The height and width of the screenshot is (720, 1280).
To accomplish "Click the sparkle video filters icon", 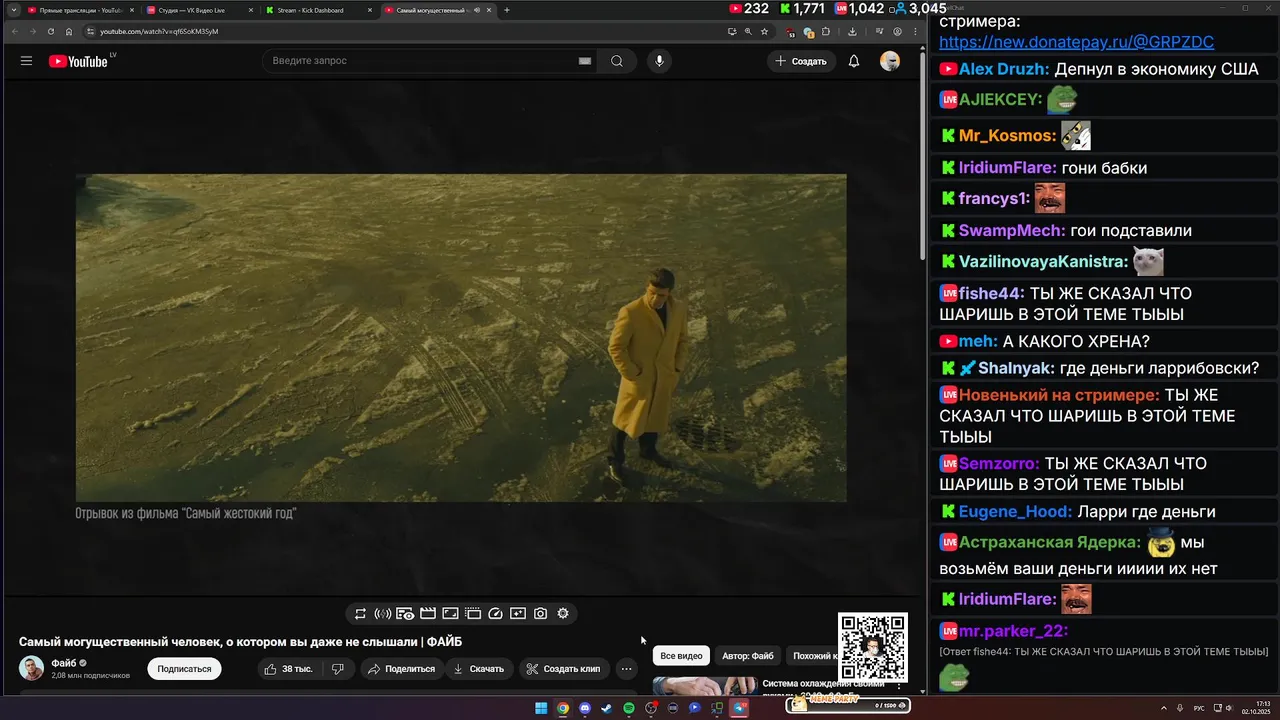I will pyautogui.click(x=518, y=614).
